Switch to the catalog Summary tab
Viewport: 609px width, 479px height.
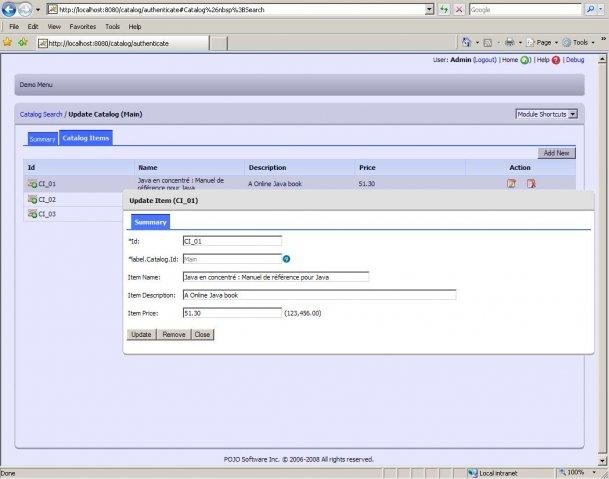(43, 139)
